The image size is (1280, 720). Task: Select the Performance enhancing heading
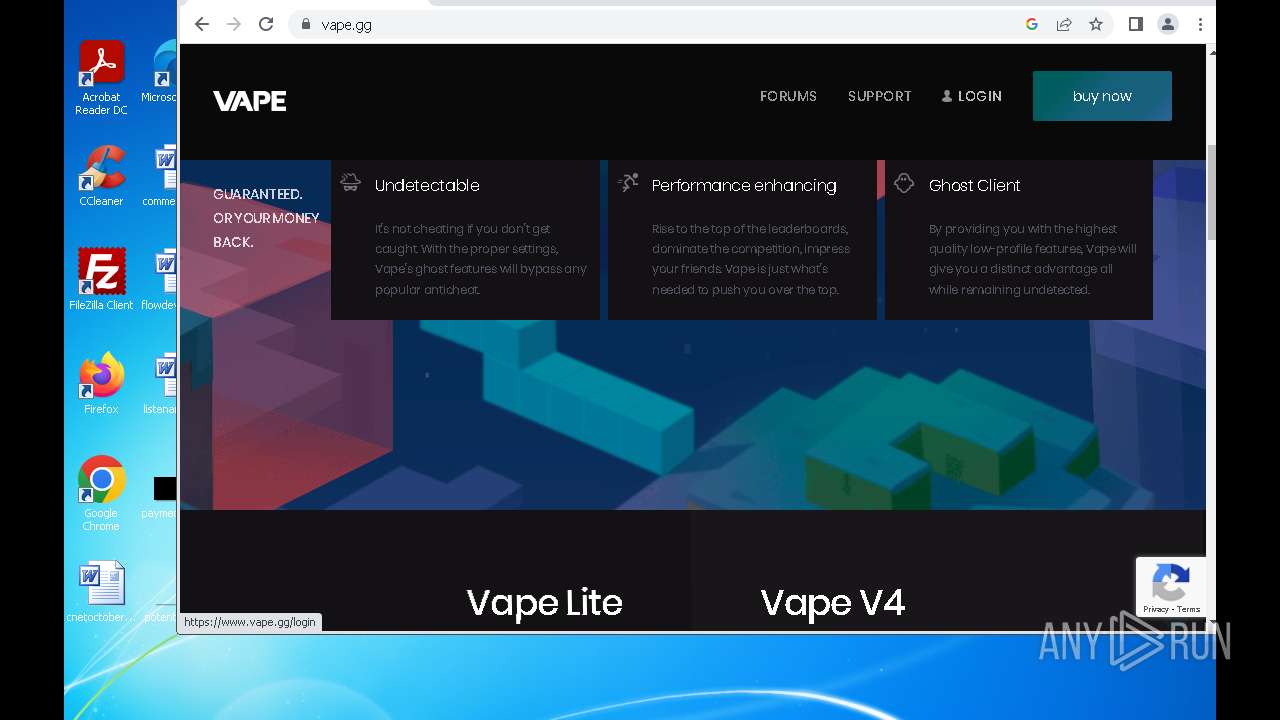click(x=744, y=185)
